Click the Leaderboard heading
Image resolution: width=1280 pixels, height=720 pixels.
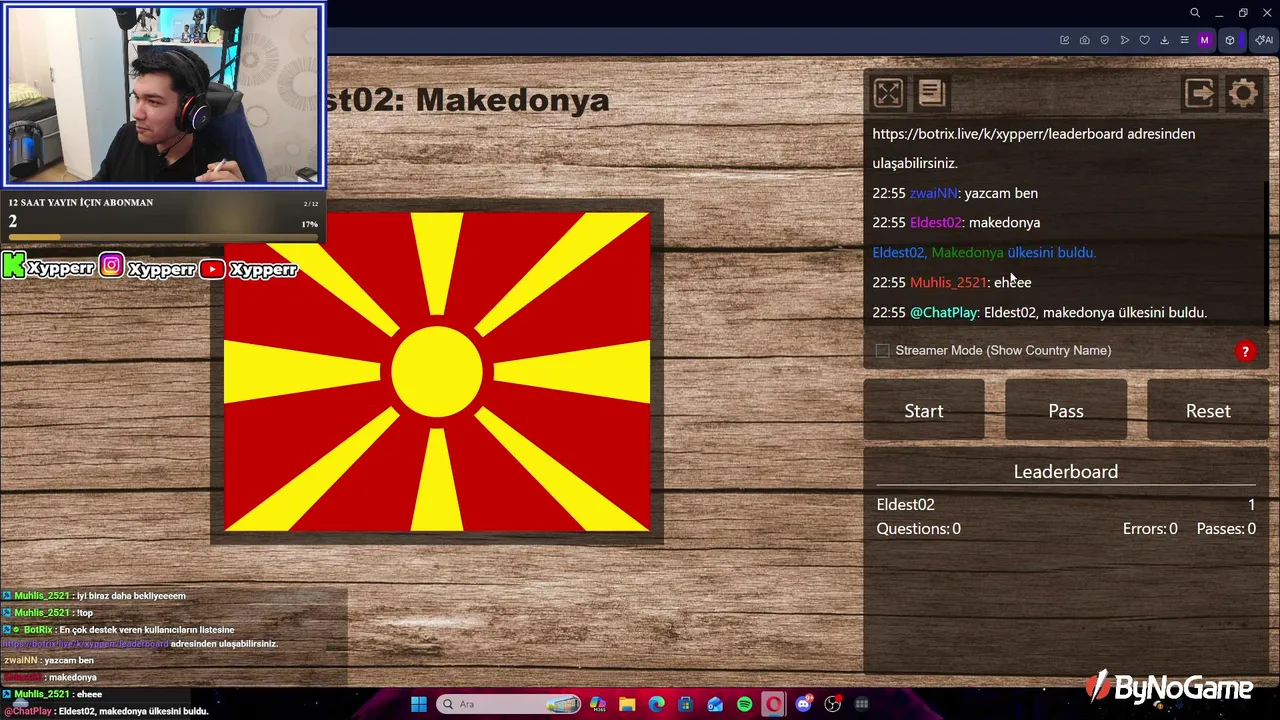tap(1066, 471)
